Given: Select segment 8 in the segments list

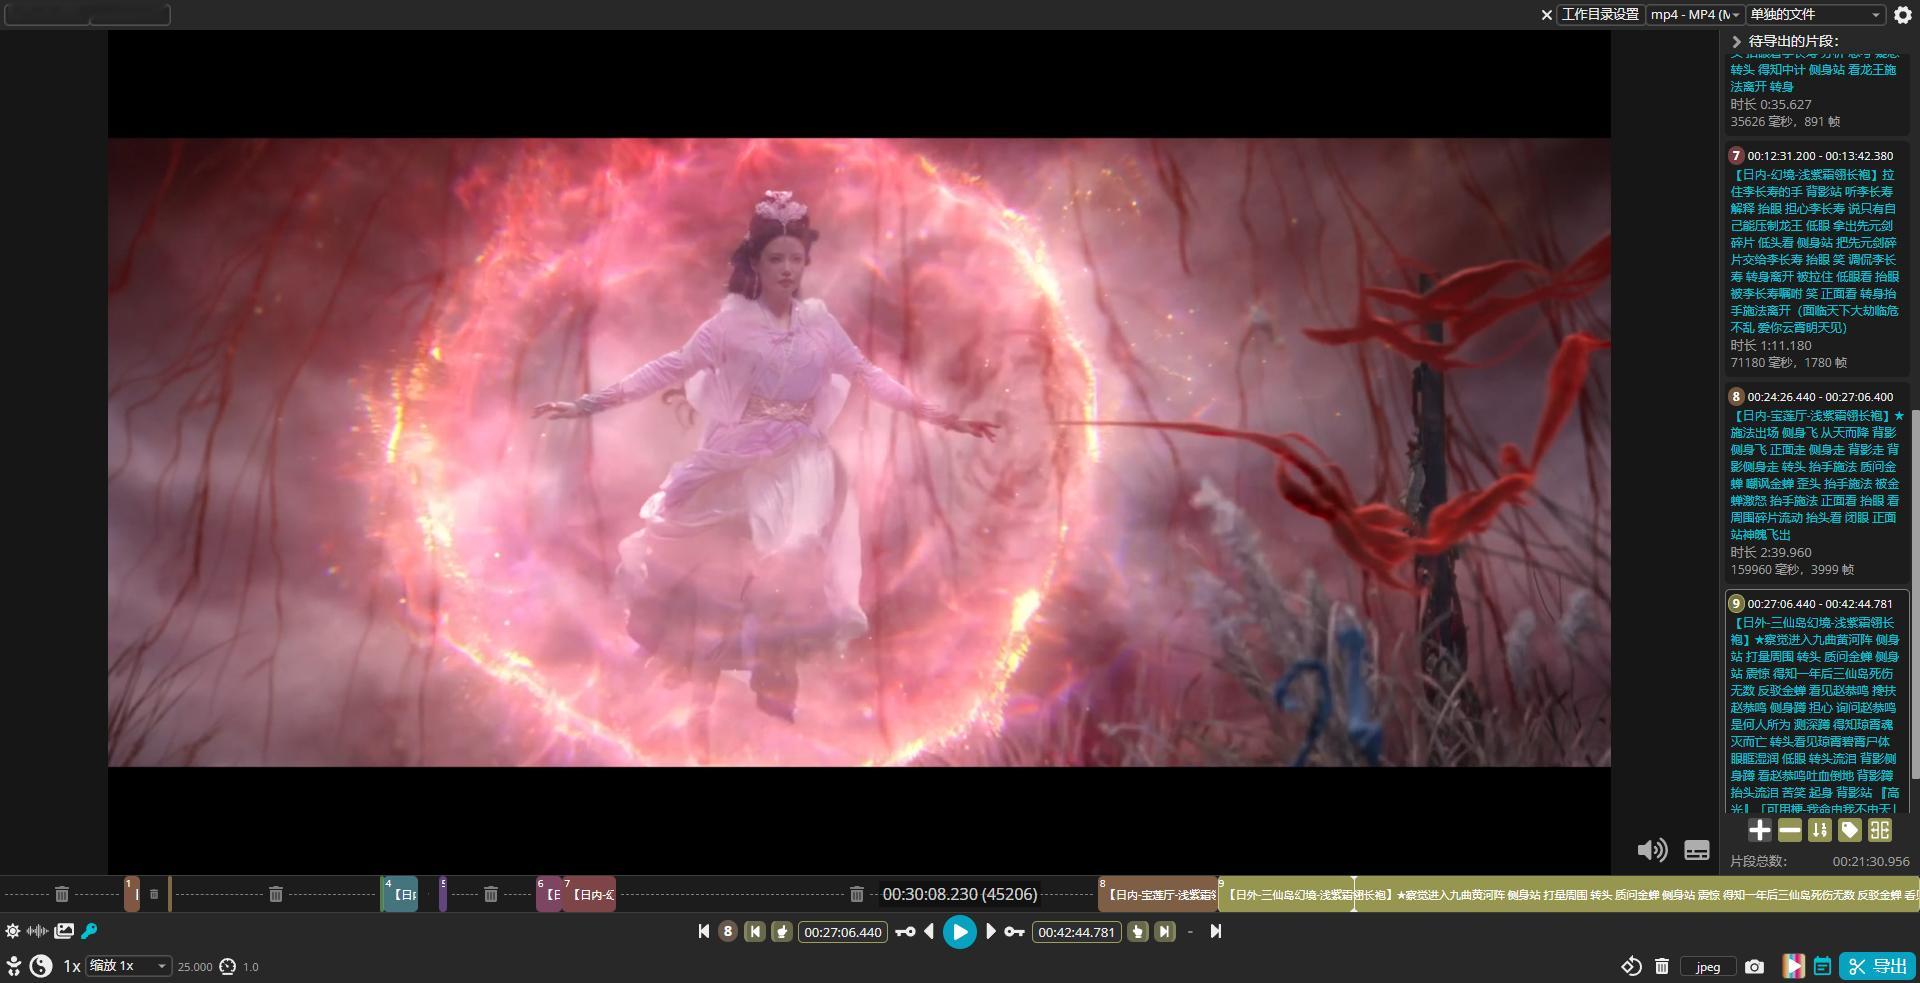Looking at the screenshot, I should [x=1816, y=482].
